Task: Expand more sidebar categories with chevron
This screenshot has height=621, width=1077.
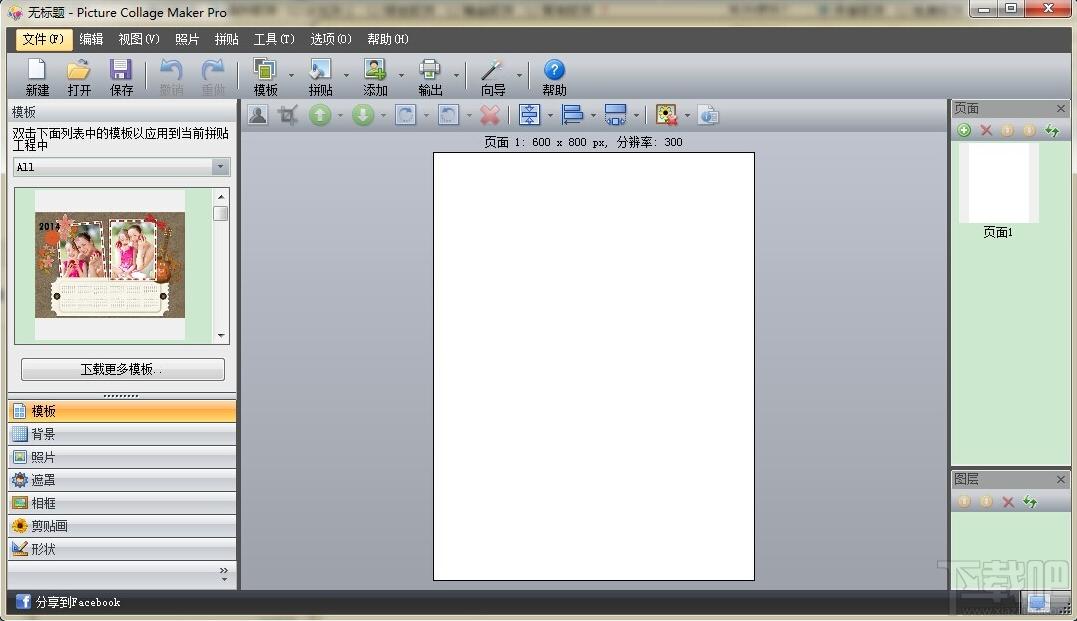Action: 224,574
